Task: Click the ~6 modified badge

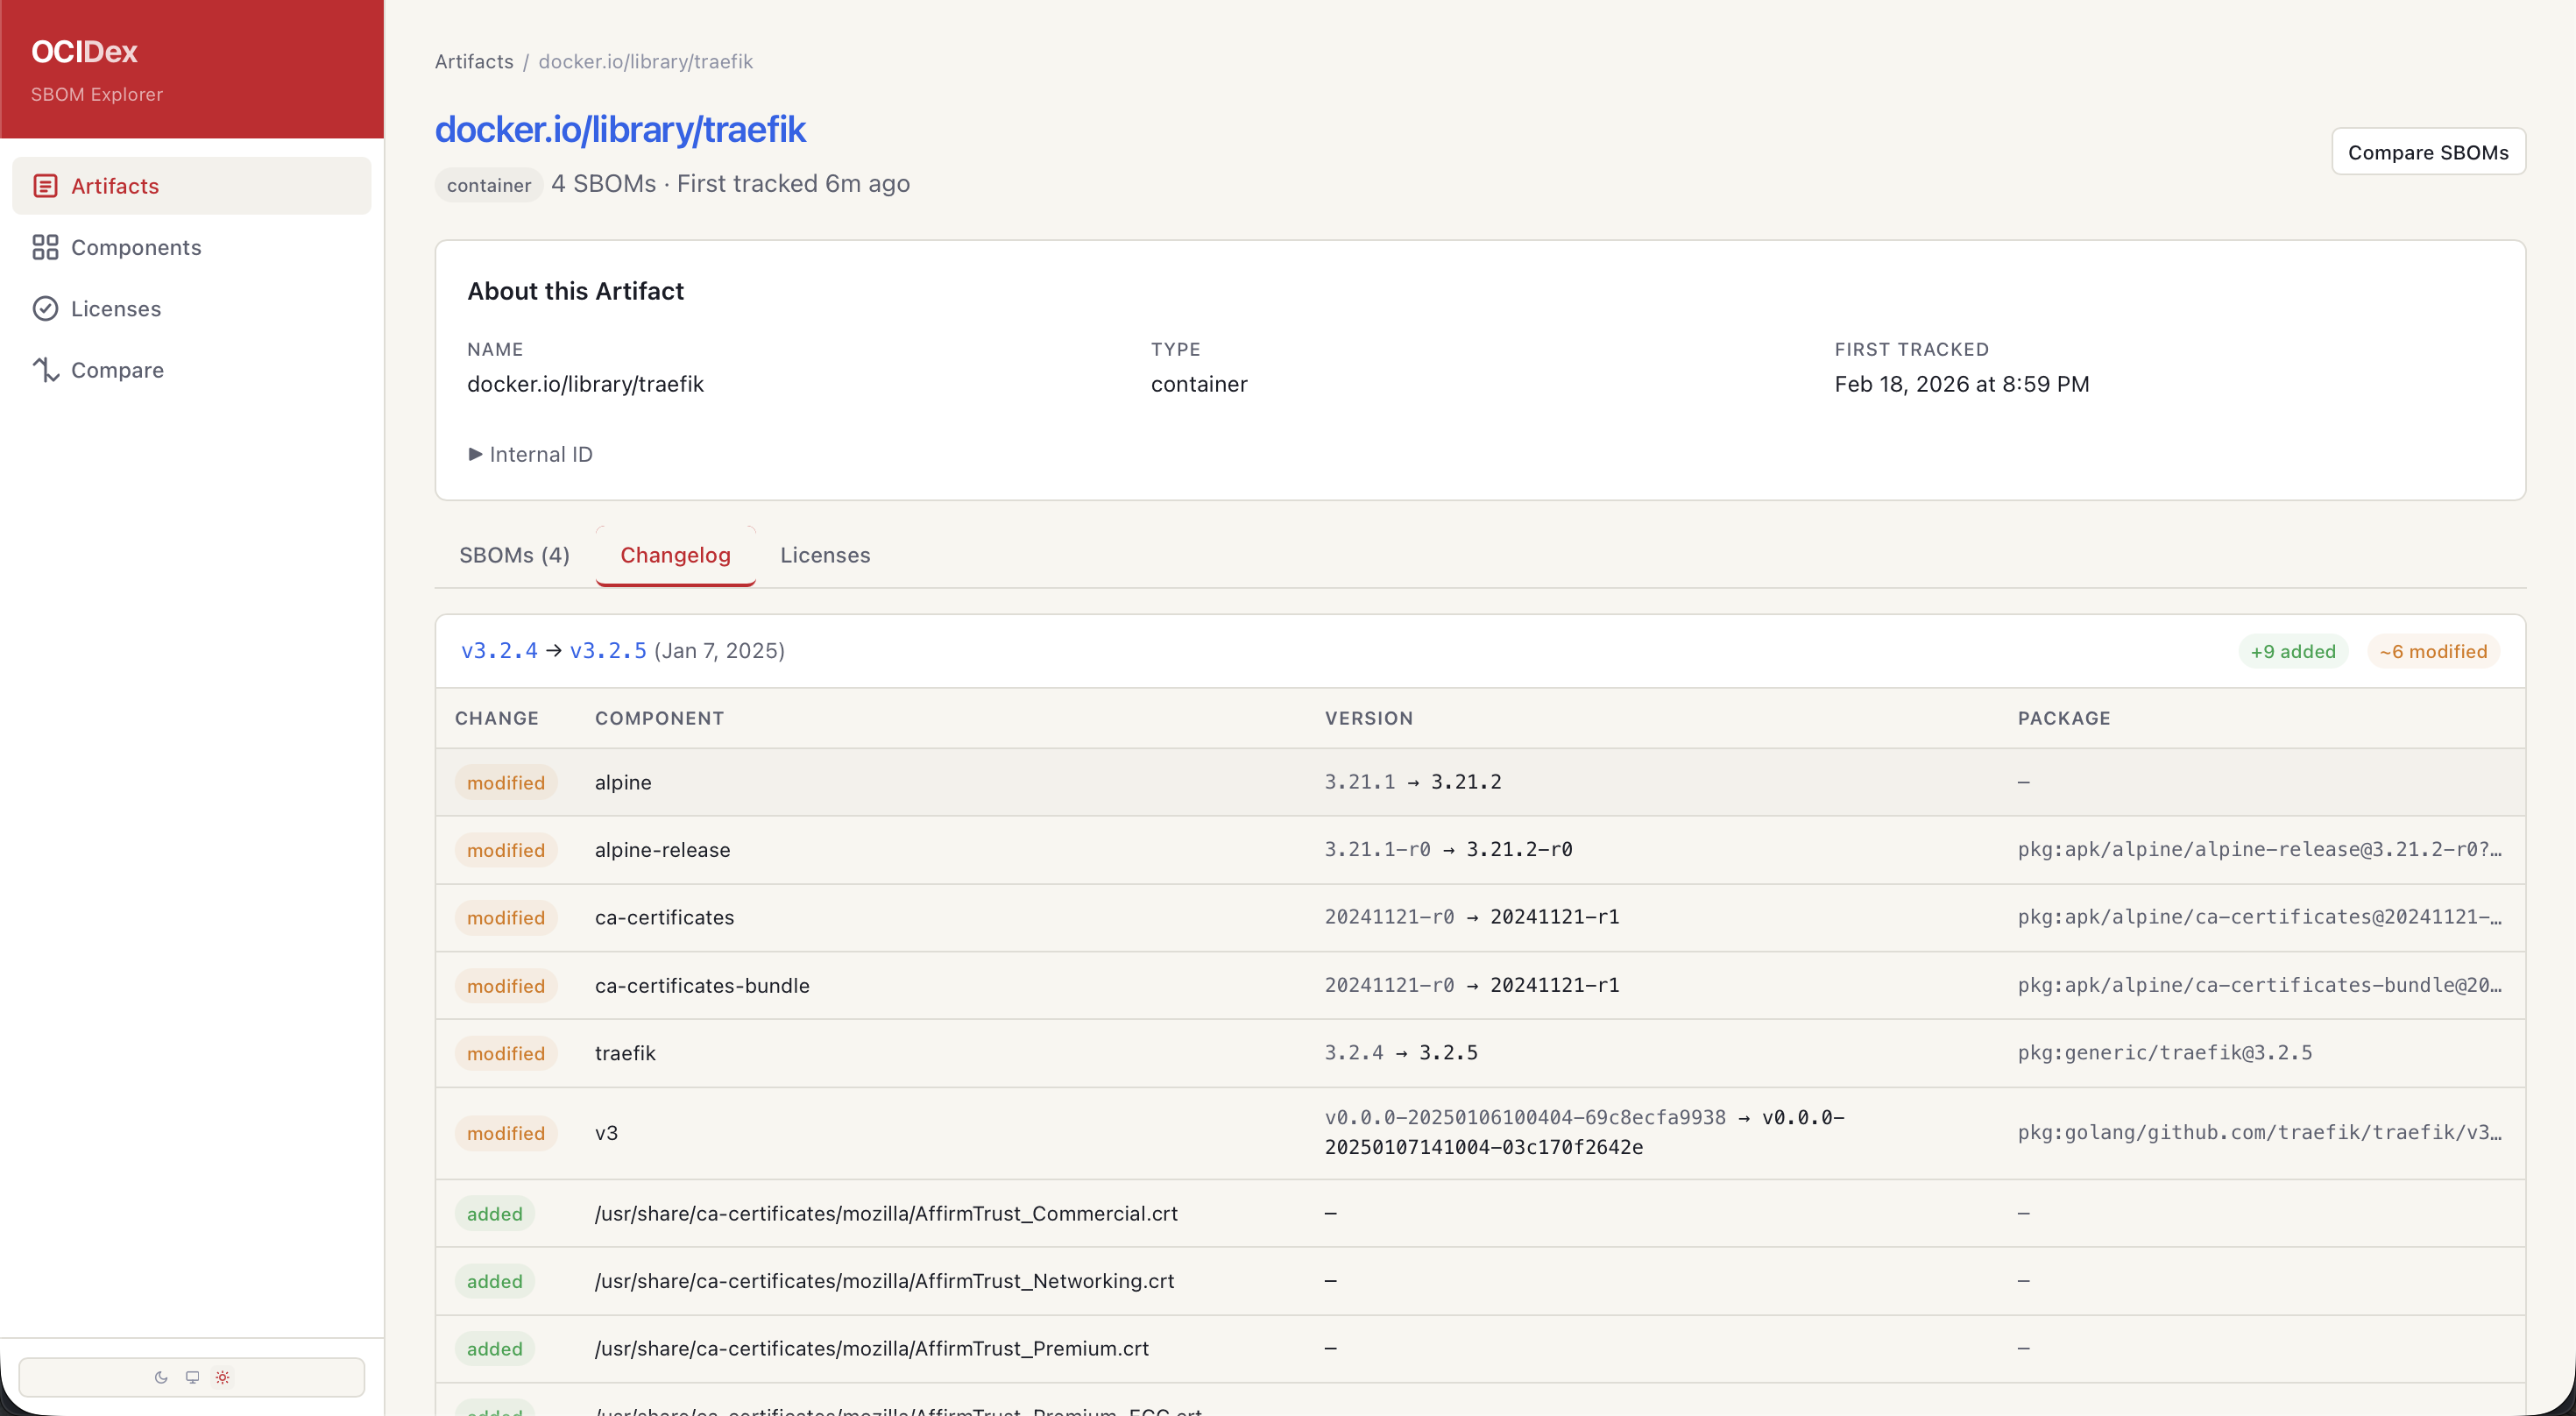Action: (x=2432, y=652)
